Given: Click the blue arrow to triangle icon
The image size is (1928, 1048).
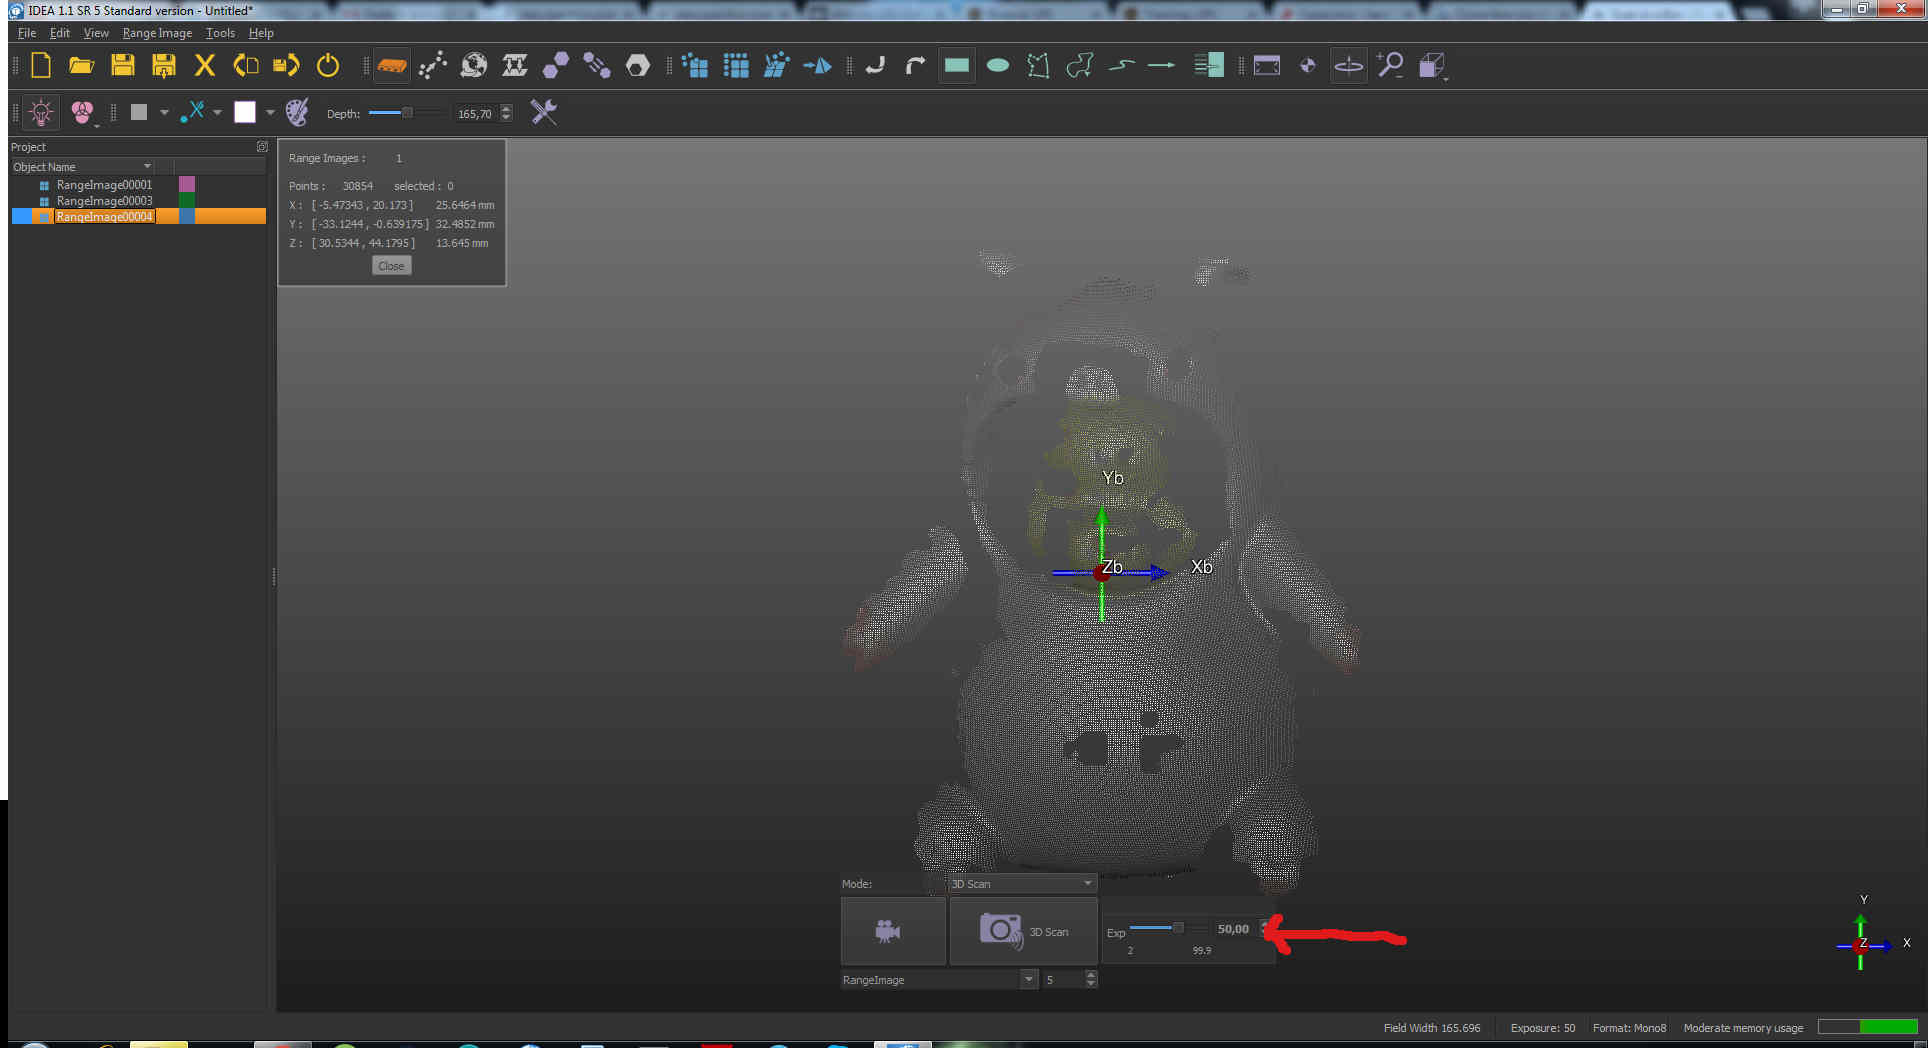Looking at the screenshot, I should coord(817,66).
